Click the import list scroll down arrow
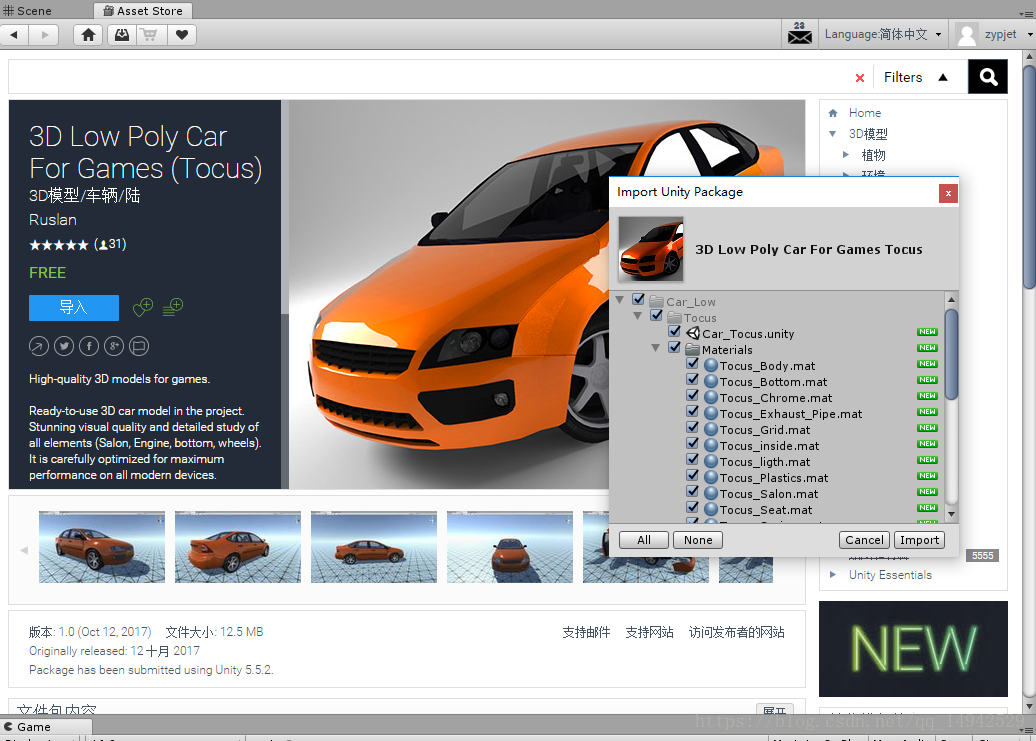 (951, 514)
